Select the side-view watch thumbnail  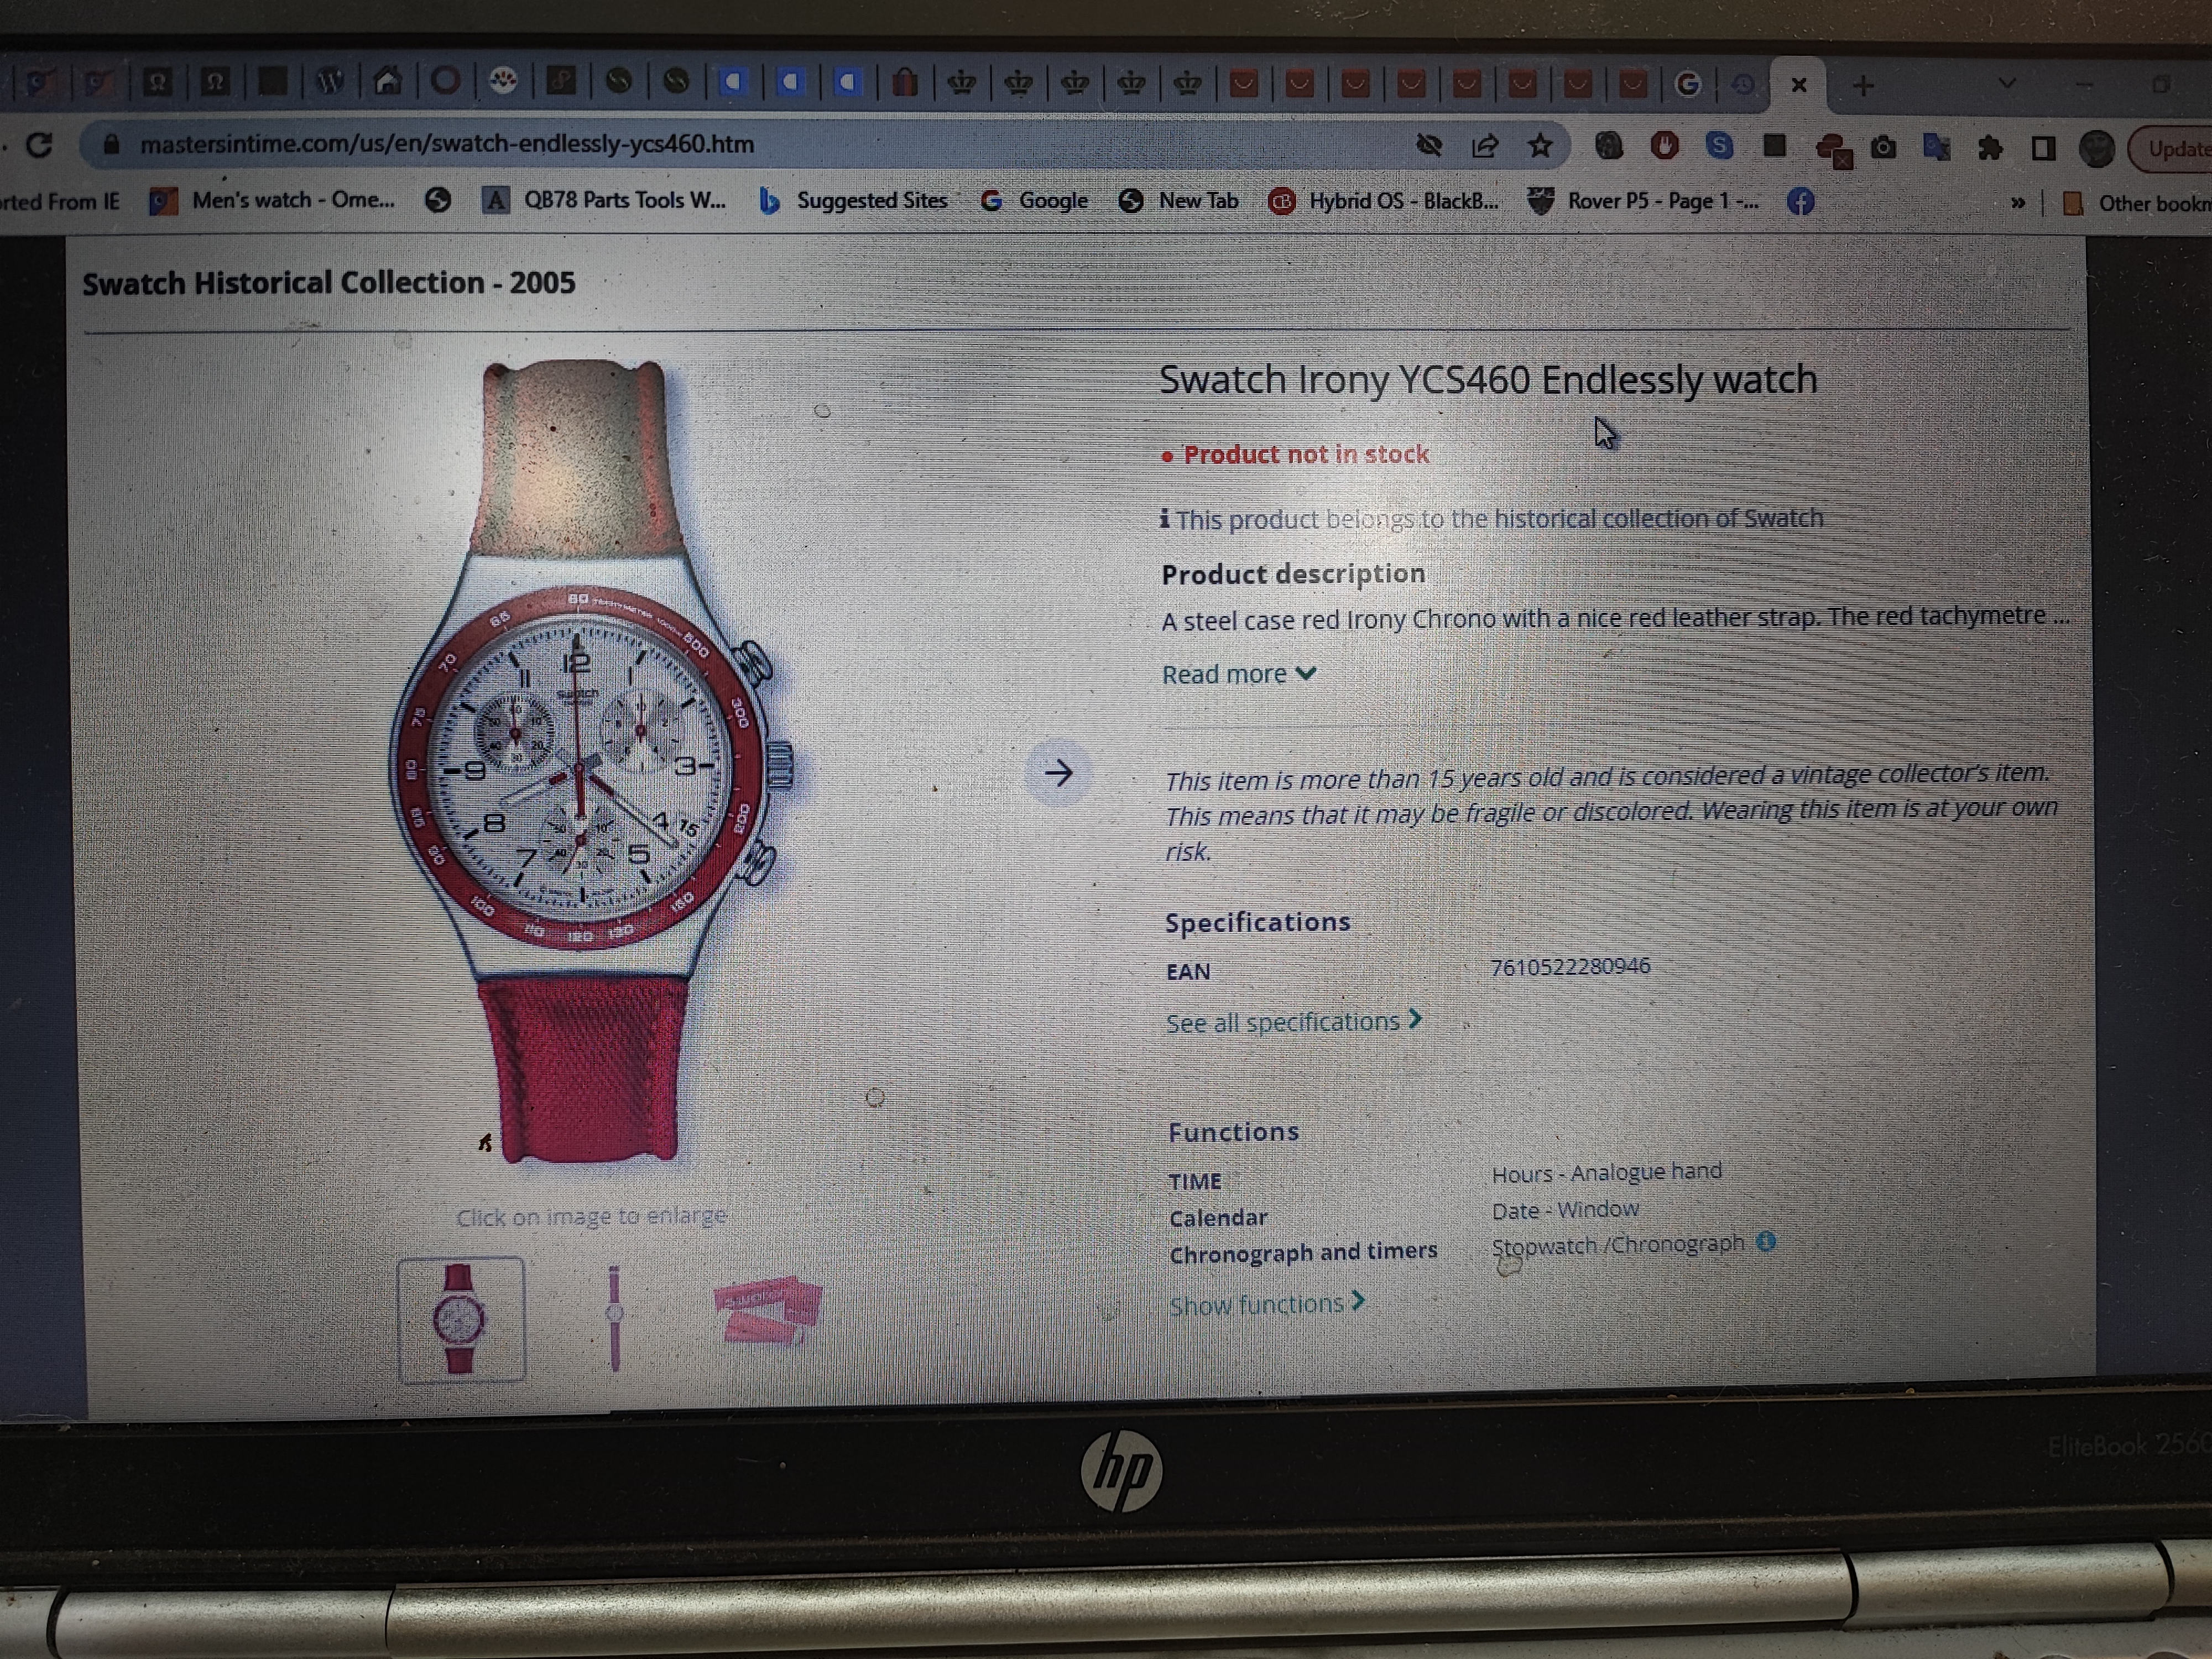coord(614,1318)
